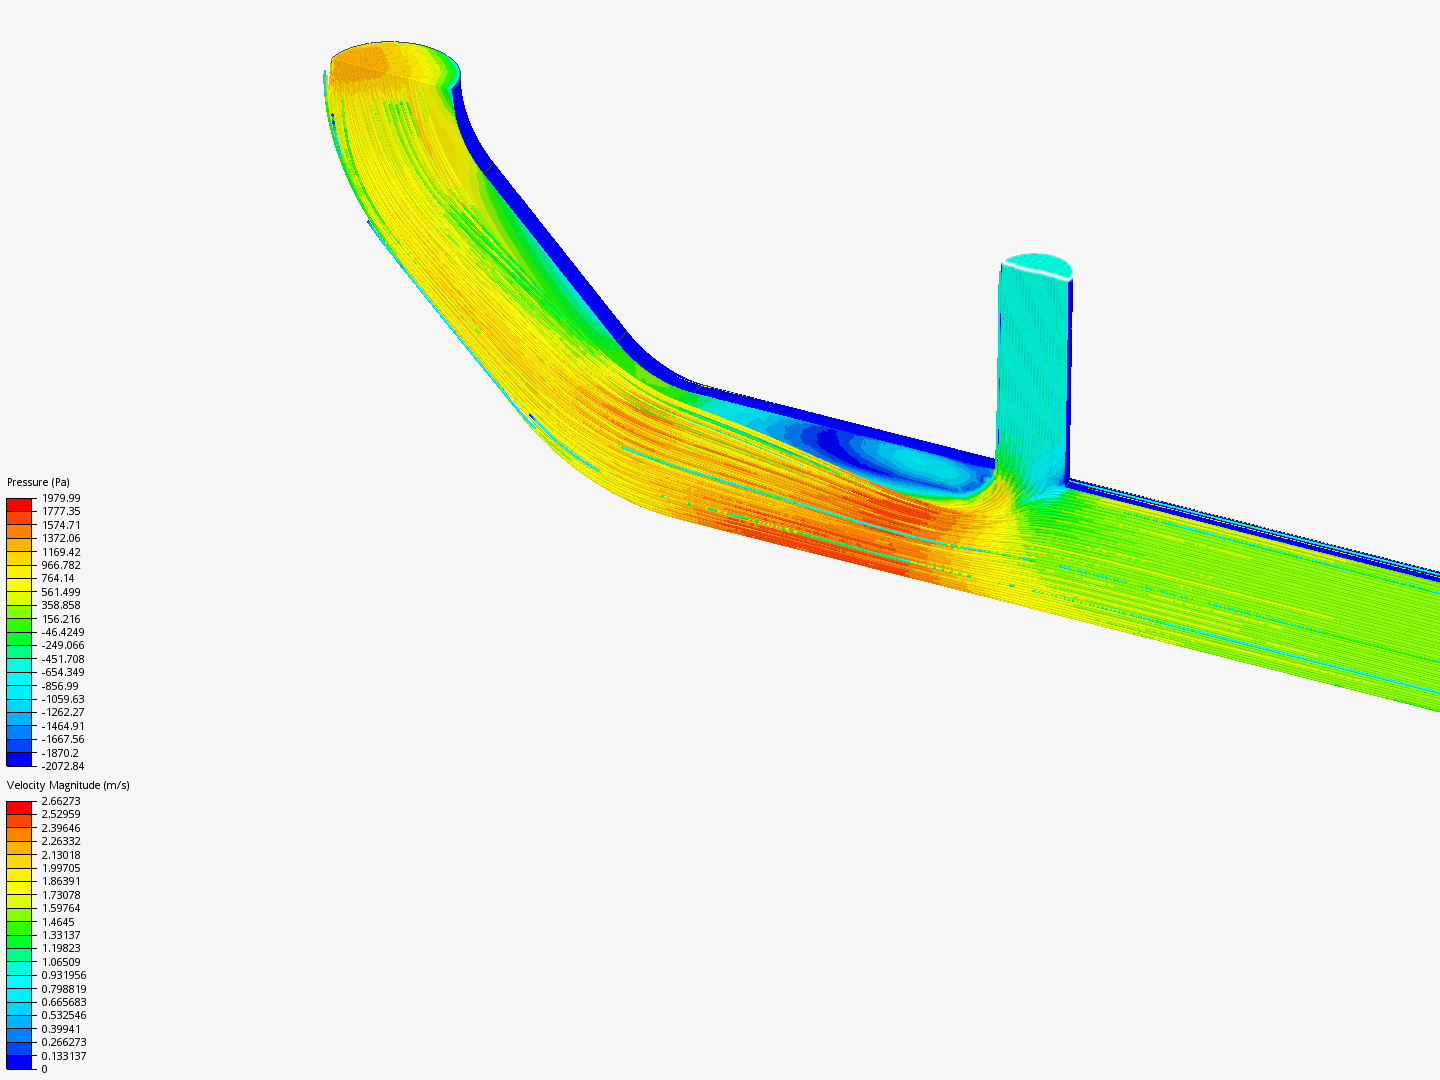This screenshot has height=1080, width=1440.
Task: Select pressure legend value 1574.71
Action: 61,525
